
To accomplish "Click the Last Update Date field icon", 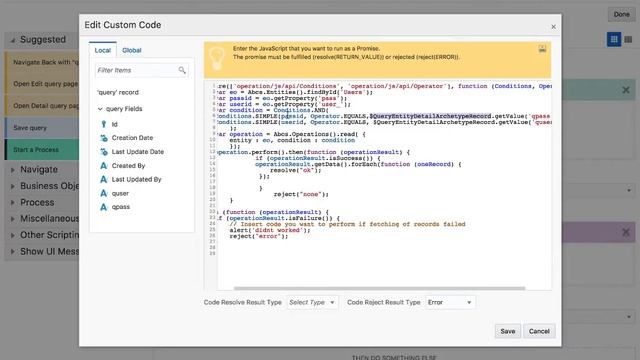I will coord(104,152).
